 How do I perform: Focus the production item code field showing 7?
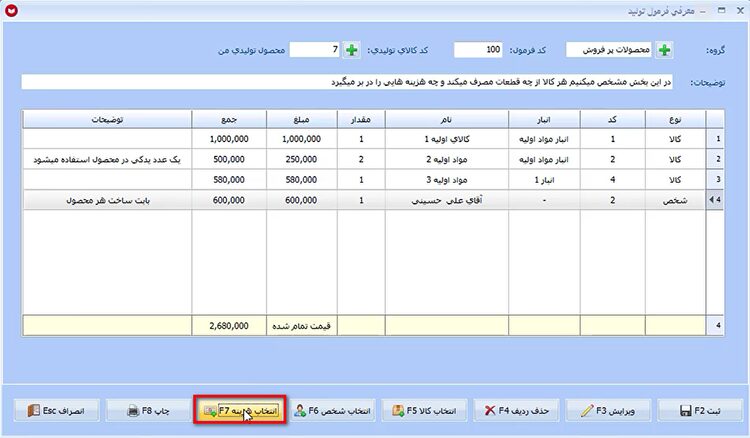pos(315,50)
